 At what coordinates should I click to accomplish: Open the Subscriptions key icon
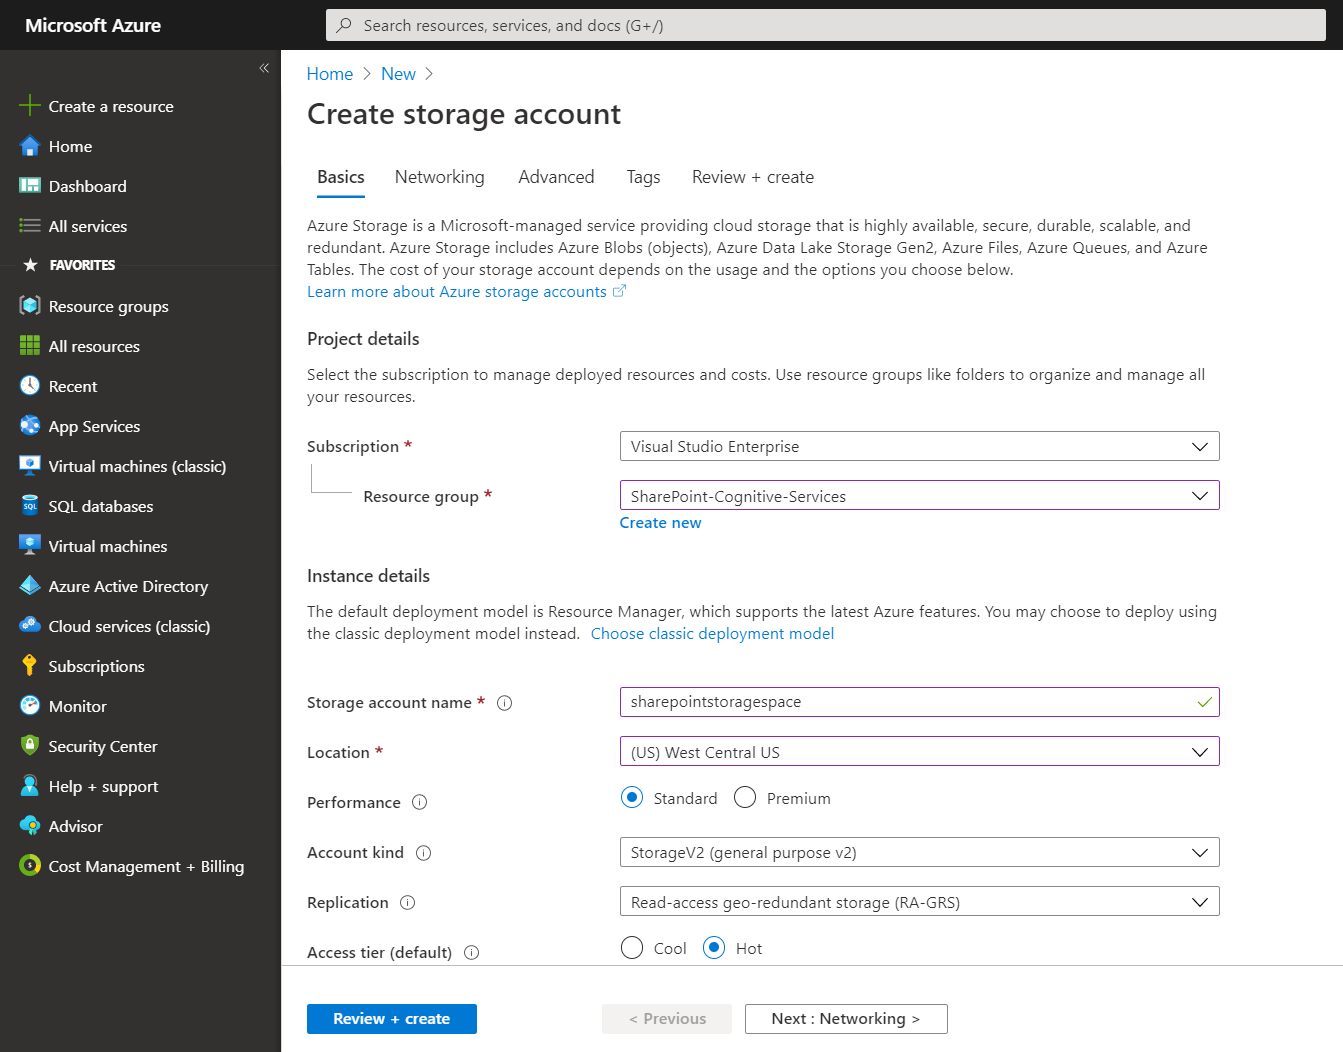pyautogui.click(x=30, y=666)
